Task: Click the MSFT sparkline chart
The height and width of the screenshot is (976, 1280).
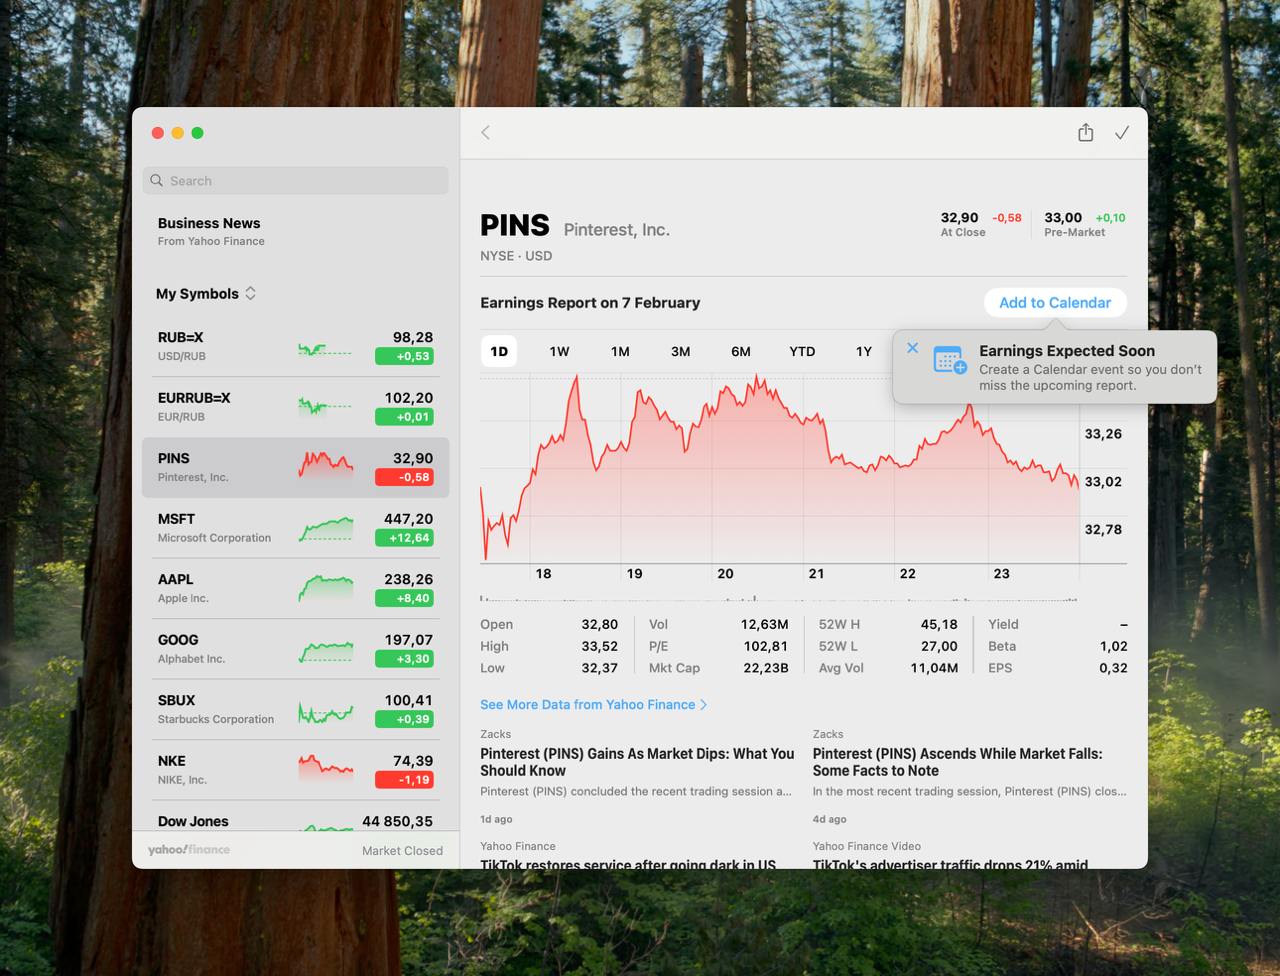Action: click(325, 529)
